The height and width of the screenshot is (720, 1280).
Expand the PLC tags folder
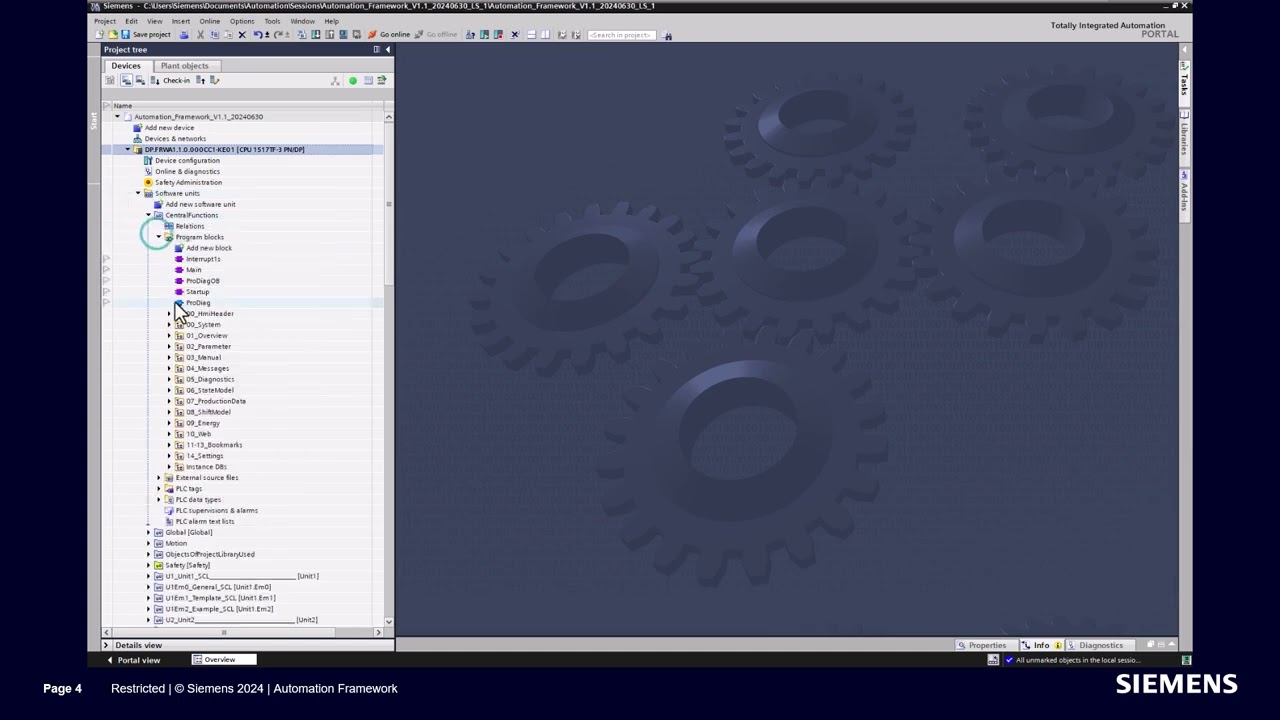pos(159,489)
